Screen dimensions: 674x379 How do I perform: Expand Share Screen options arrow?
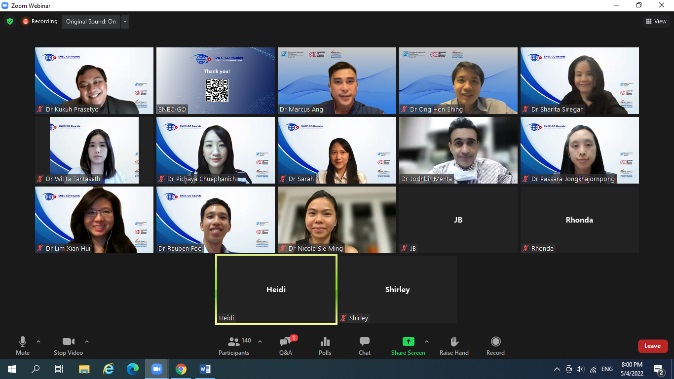point(426,342)
